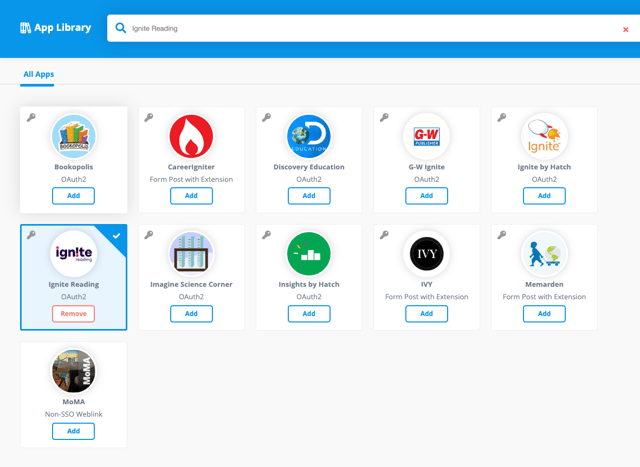Image resolution: width=640 pixels, height=467 pixels.
Task: Click the App Library title text
Action: point(62,28)
